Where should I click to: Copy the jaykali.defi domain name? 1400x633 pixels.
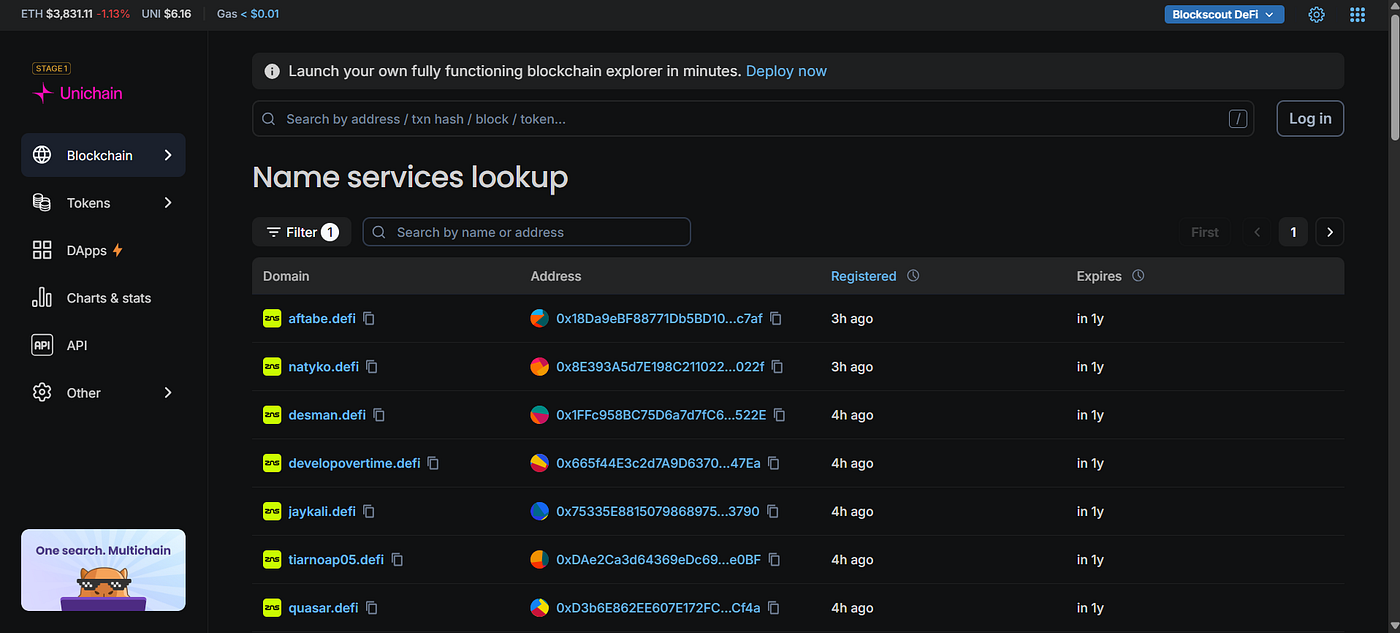pyautogui.click(x=369, y=511)
